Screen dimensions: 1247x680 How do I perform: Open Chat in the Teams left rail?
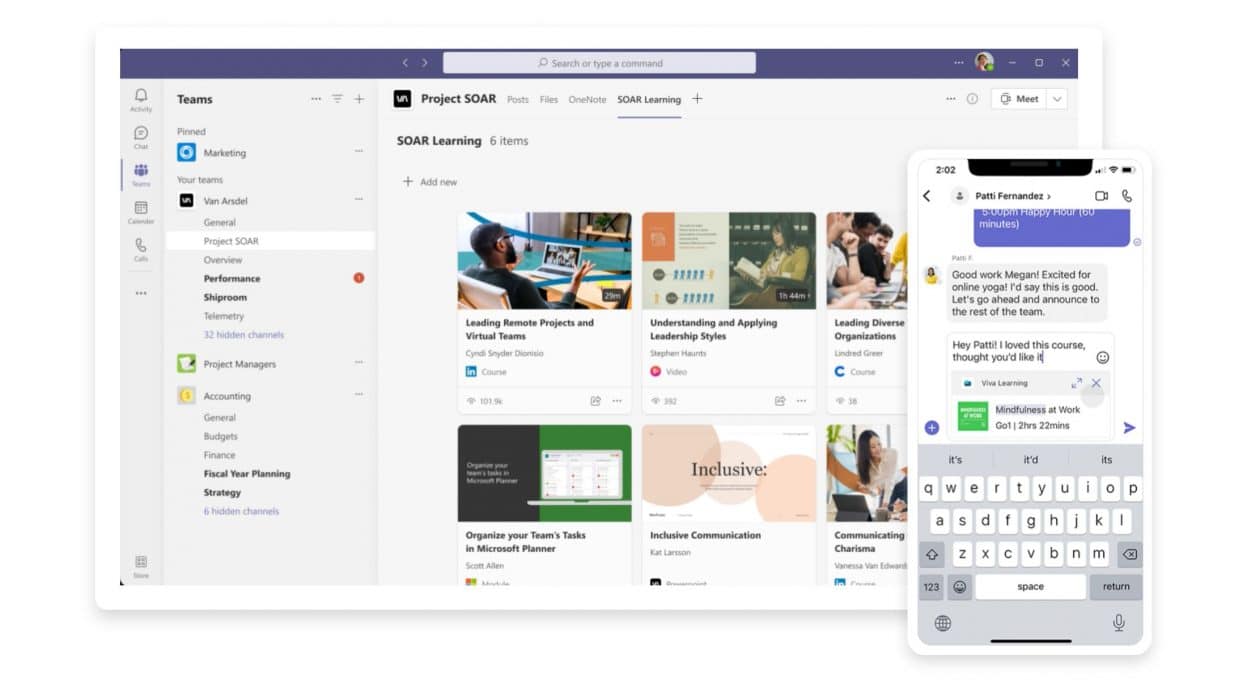141,137
